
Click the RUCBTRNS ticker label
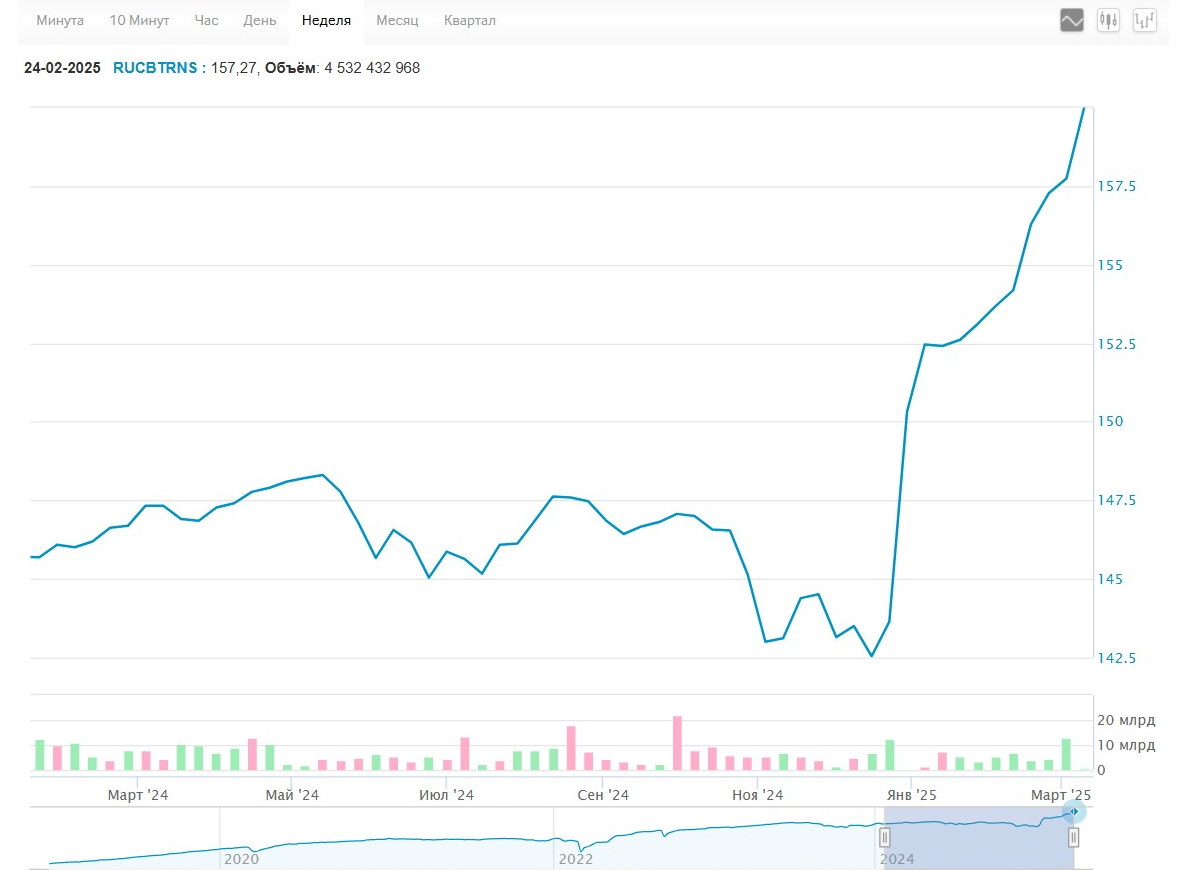tap(155, 68)
